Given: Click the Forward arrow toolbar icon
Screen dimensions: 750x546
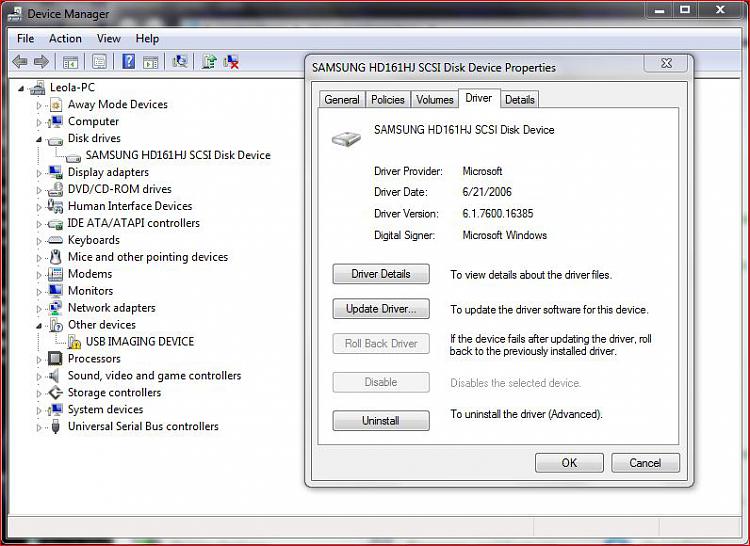Looking at the screenshot, I should (x=42, y=62).
